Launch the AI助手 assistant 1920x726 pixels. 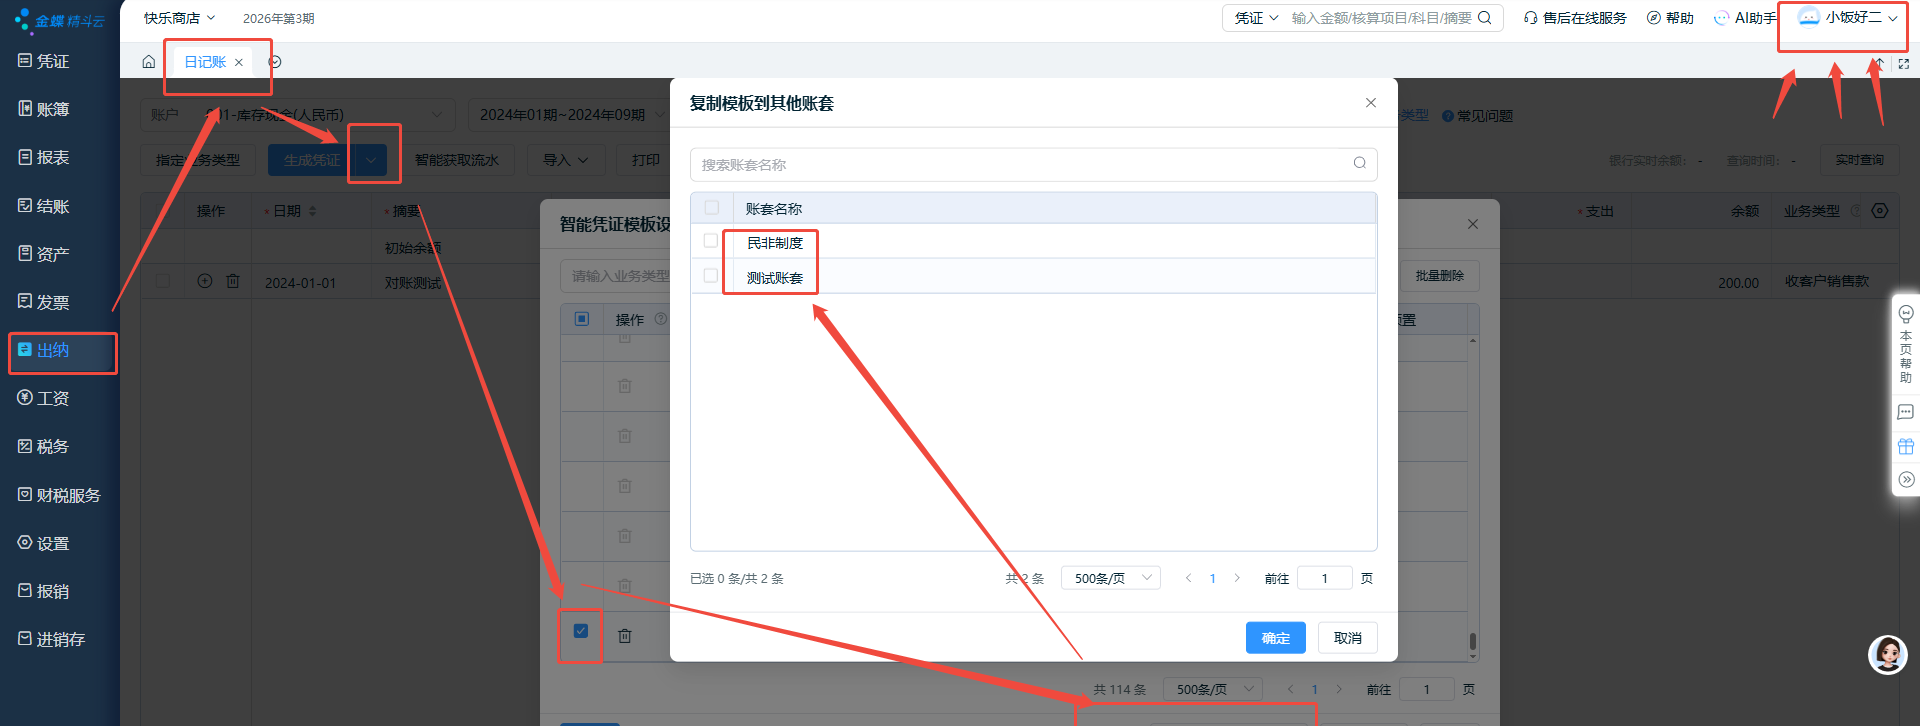point(1745,18)
